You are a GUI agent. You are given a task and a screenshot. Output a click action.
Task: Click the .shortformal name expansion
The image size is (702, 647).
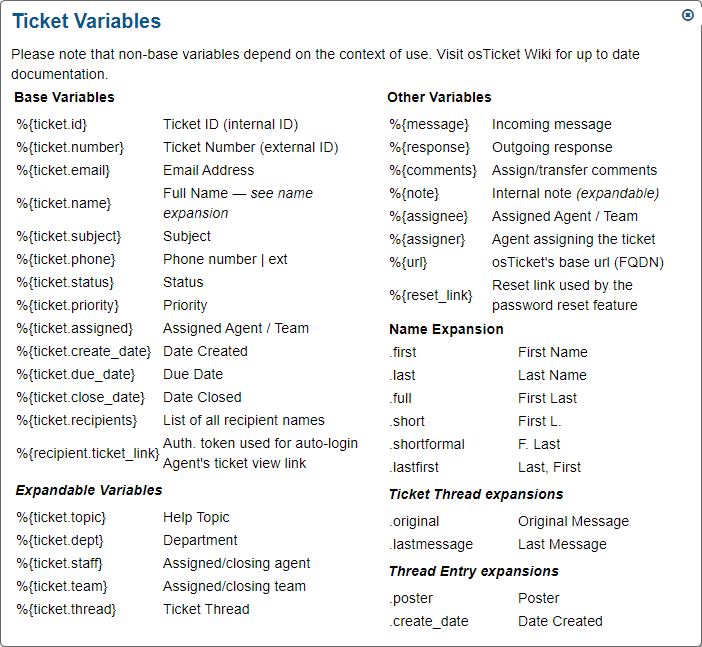click(x=427, y=444)
